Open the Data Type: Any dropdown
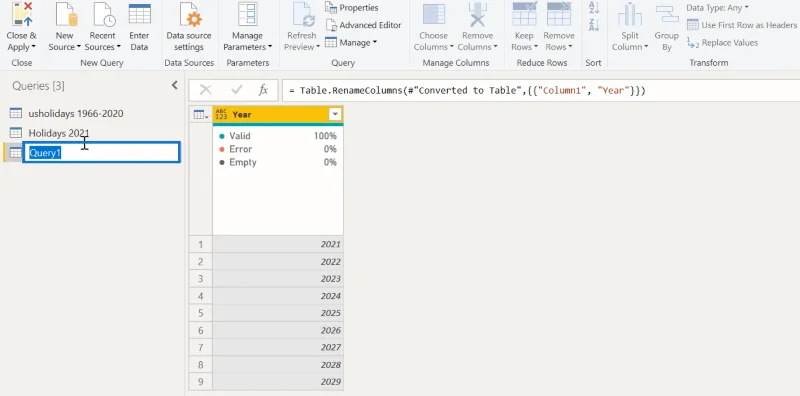 (x=717, y=8)
